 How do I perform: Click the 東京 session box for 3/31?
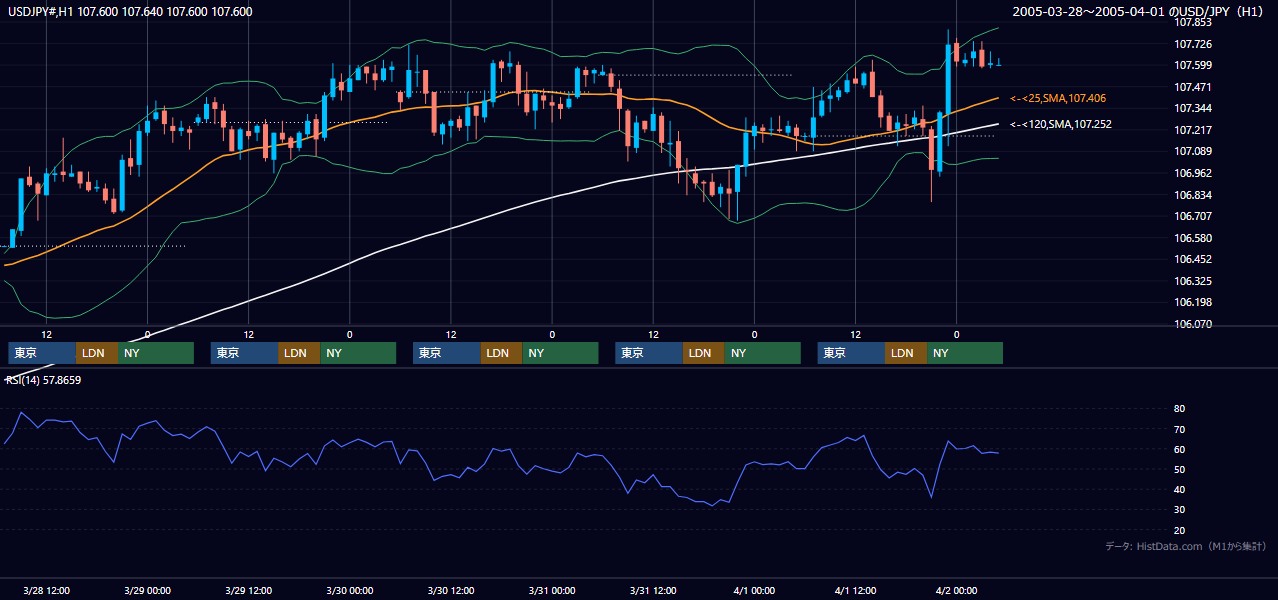pos(649,353)
